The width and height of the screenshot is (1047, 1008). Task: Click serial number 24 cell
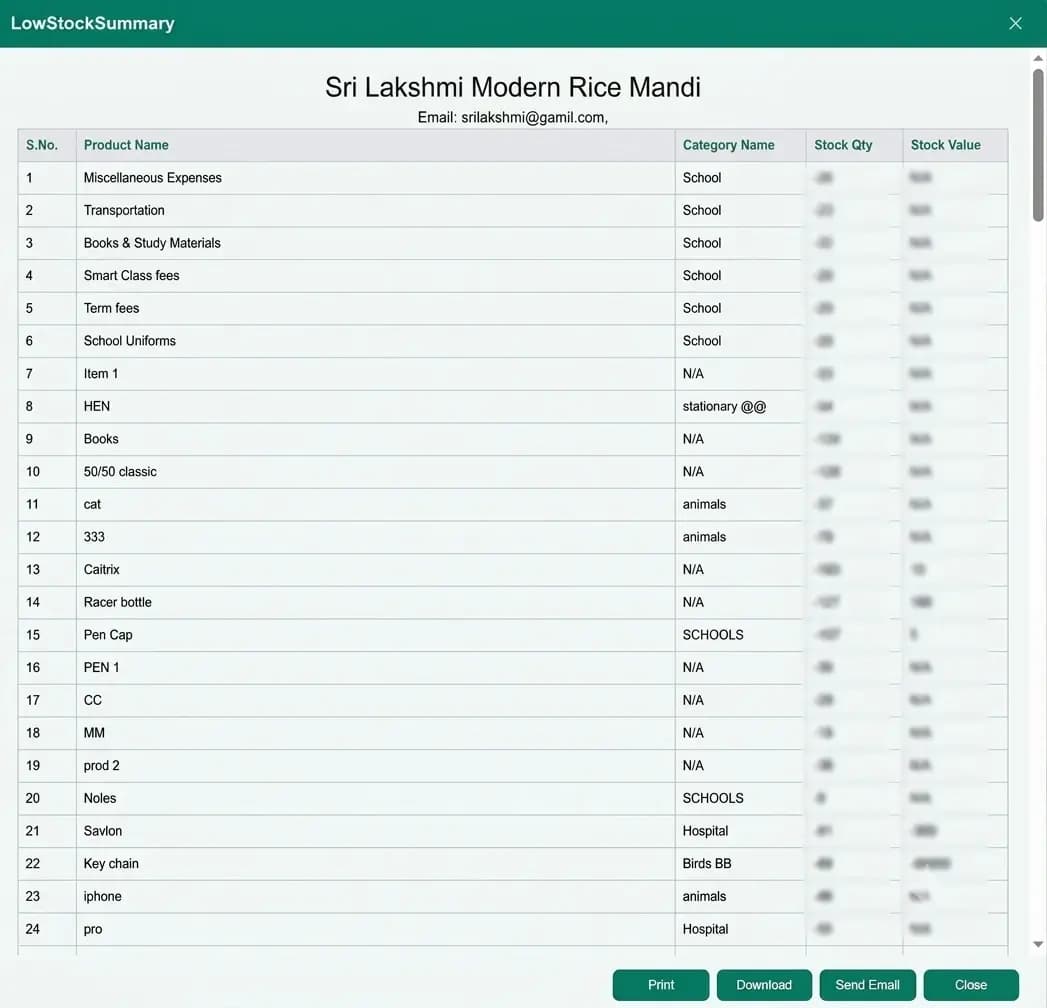pyautogui.click(x=47, y=929)
